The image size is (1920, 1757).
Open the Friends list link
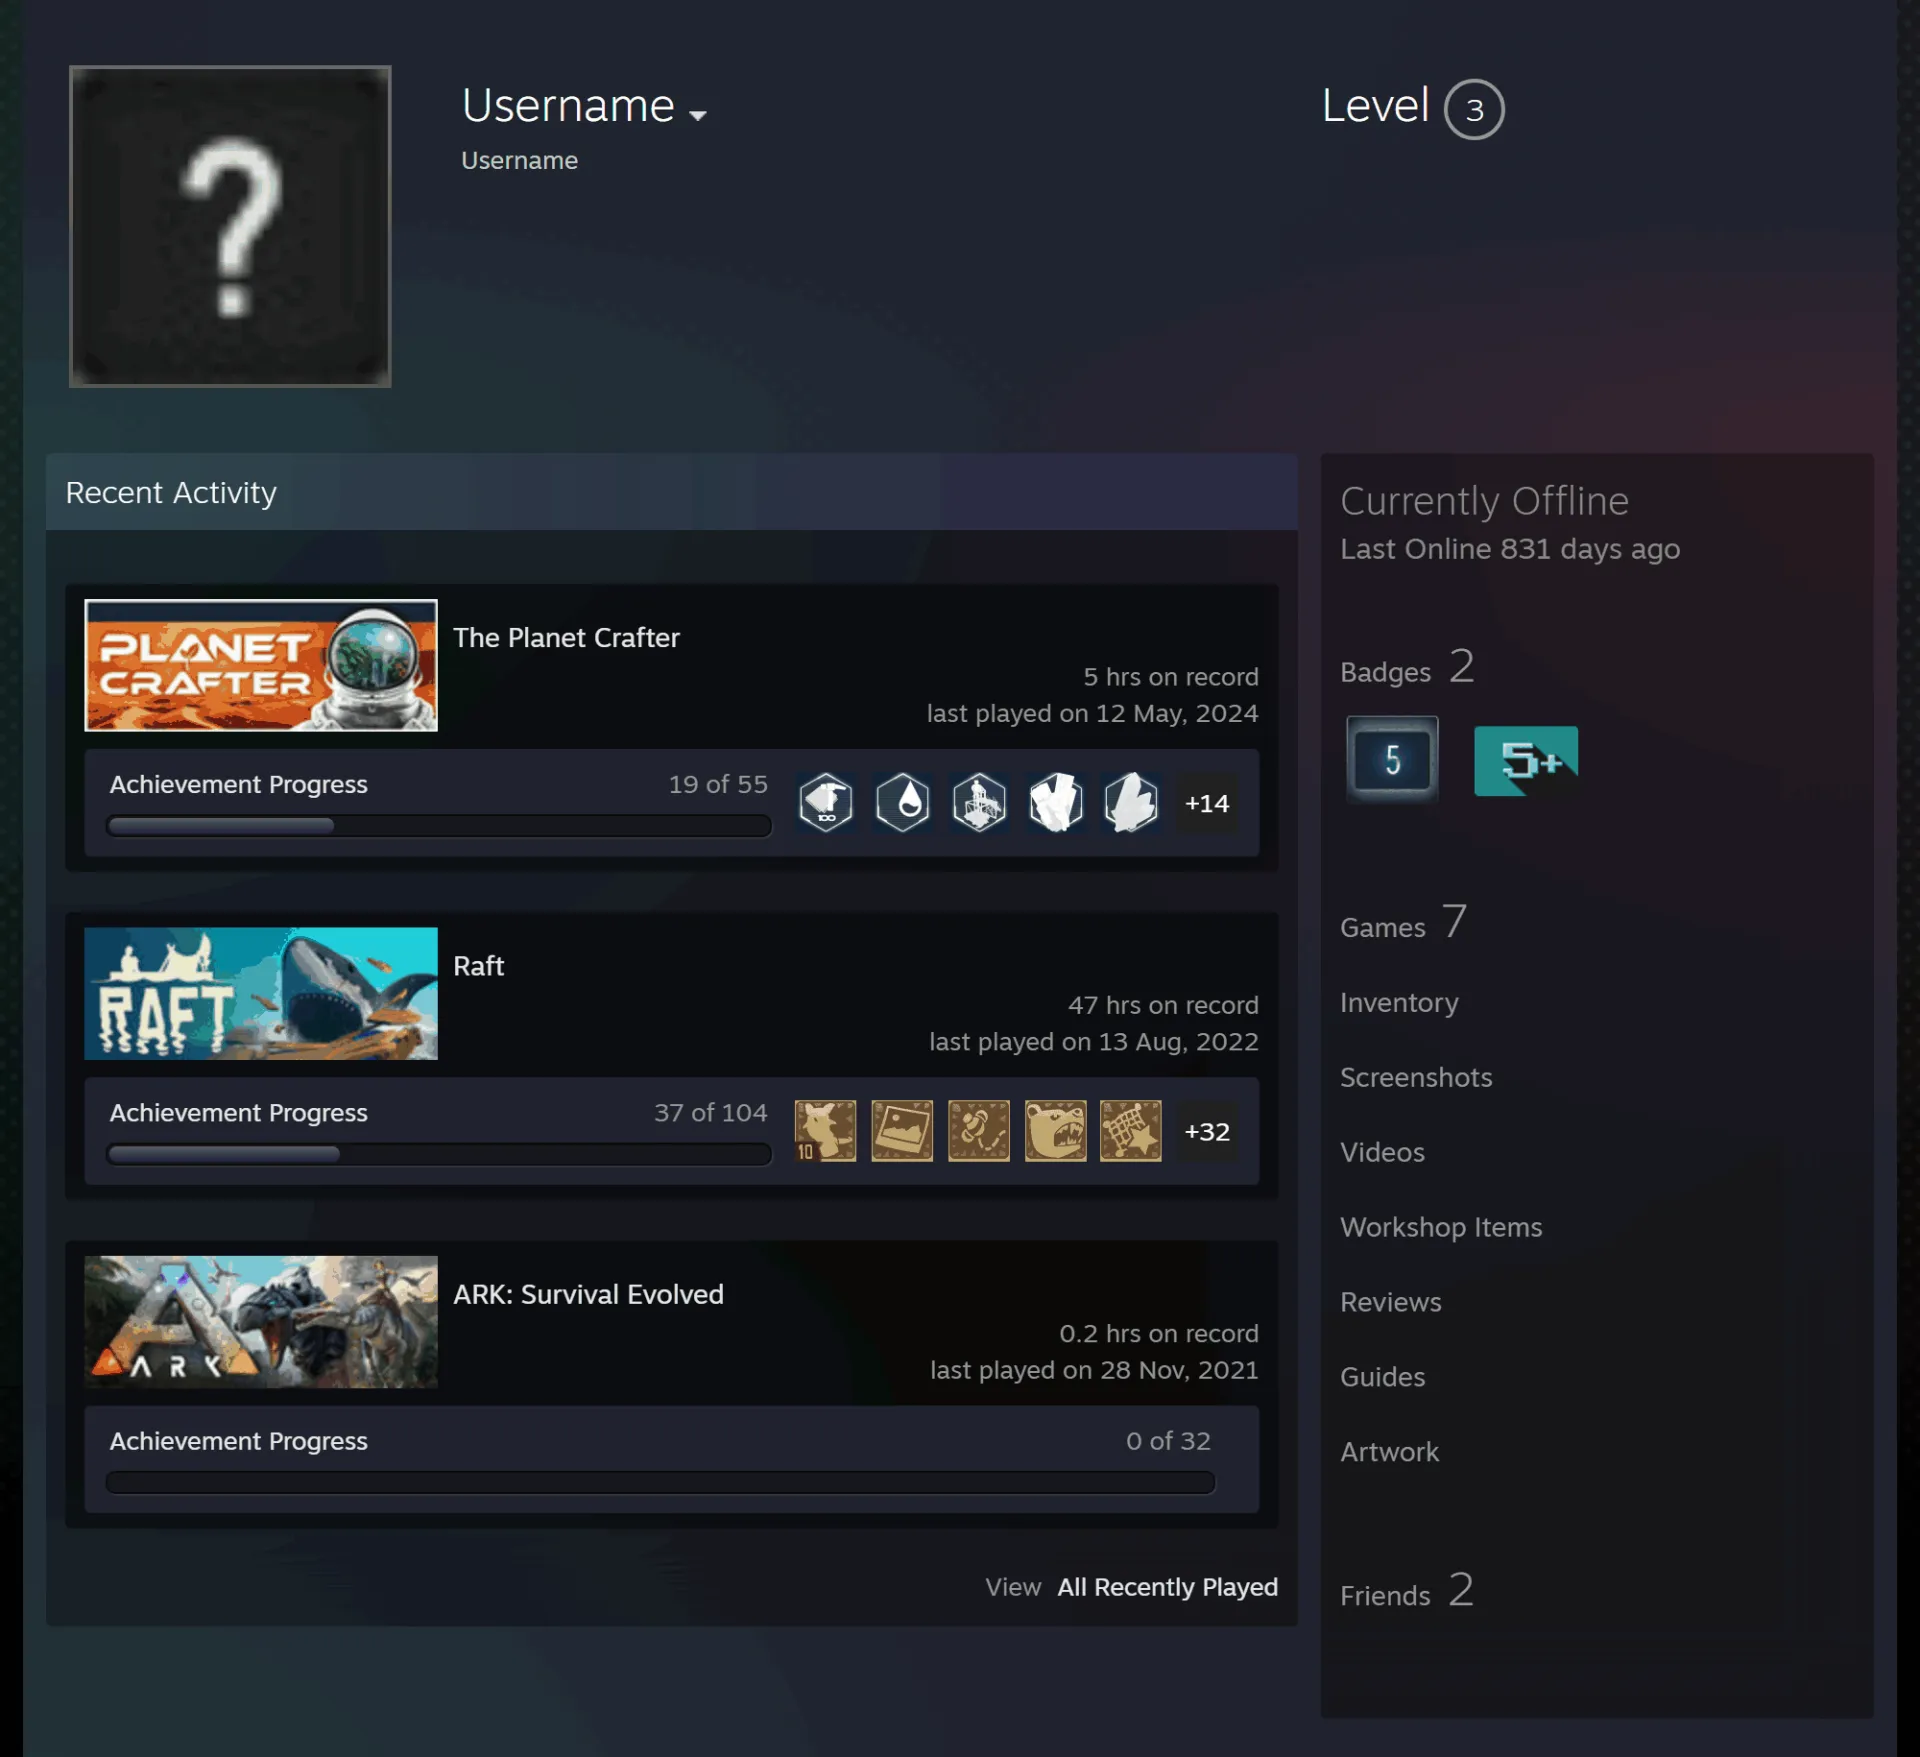click(x=1407, y=1591)
